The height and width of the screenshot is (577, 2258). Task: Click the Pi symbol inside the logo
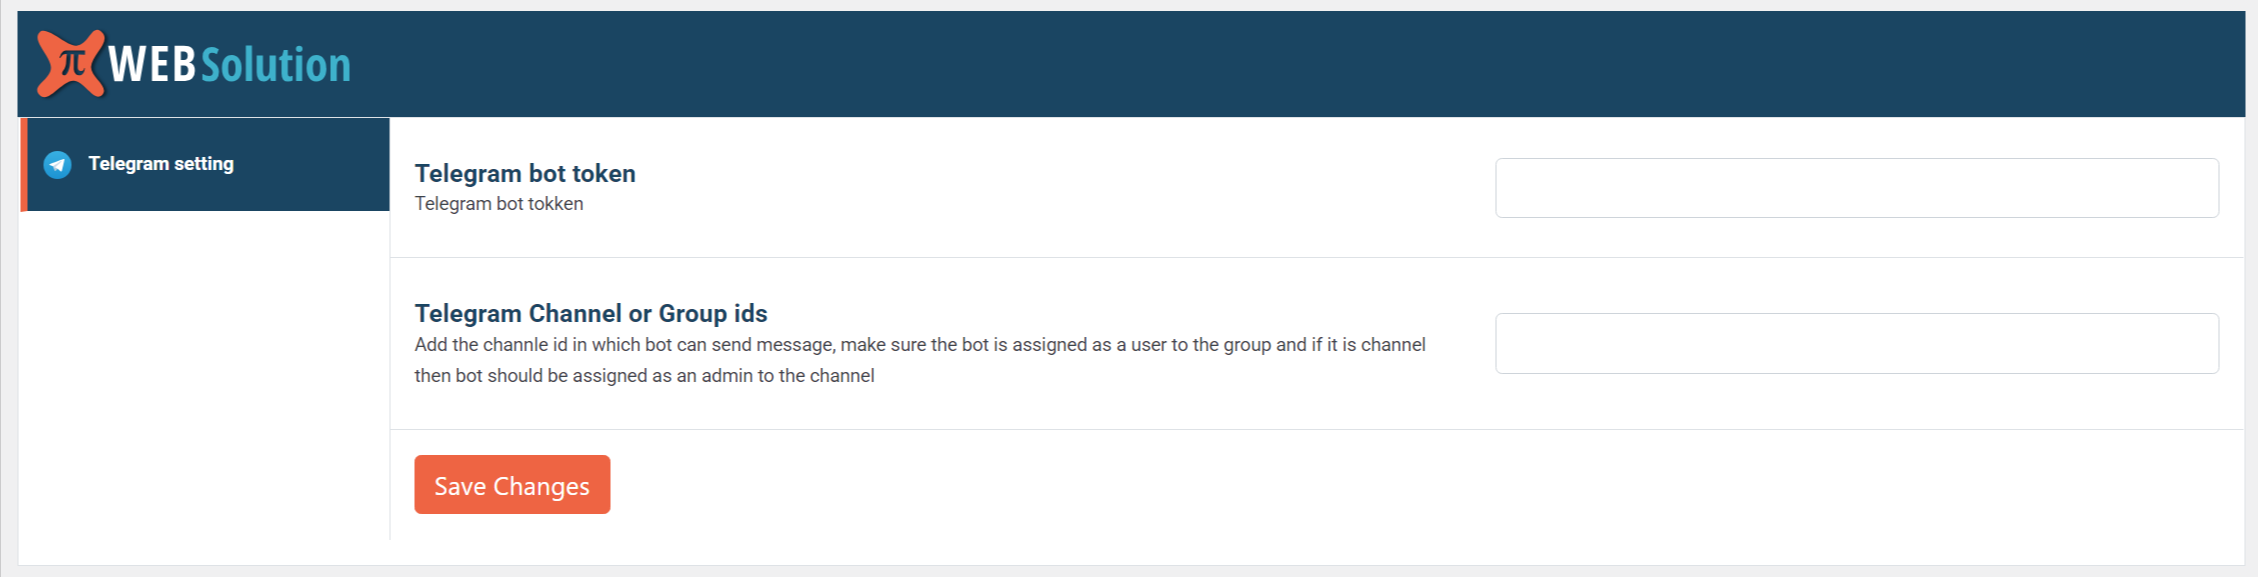click(x=72, y=62)
